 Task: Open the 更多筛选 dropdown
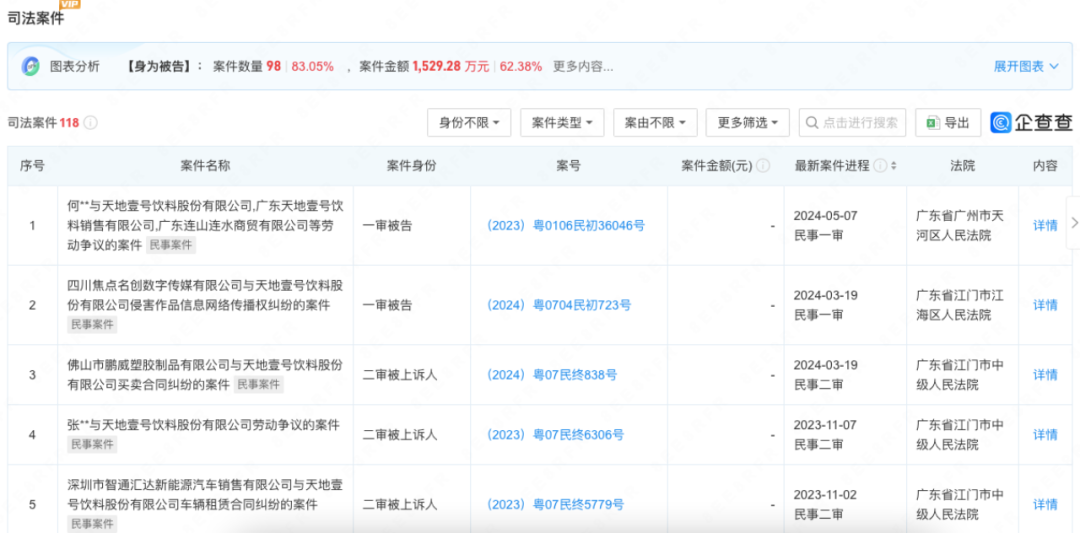point(748,123)
